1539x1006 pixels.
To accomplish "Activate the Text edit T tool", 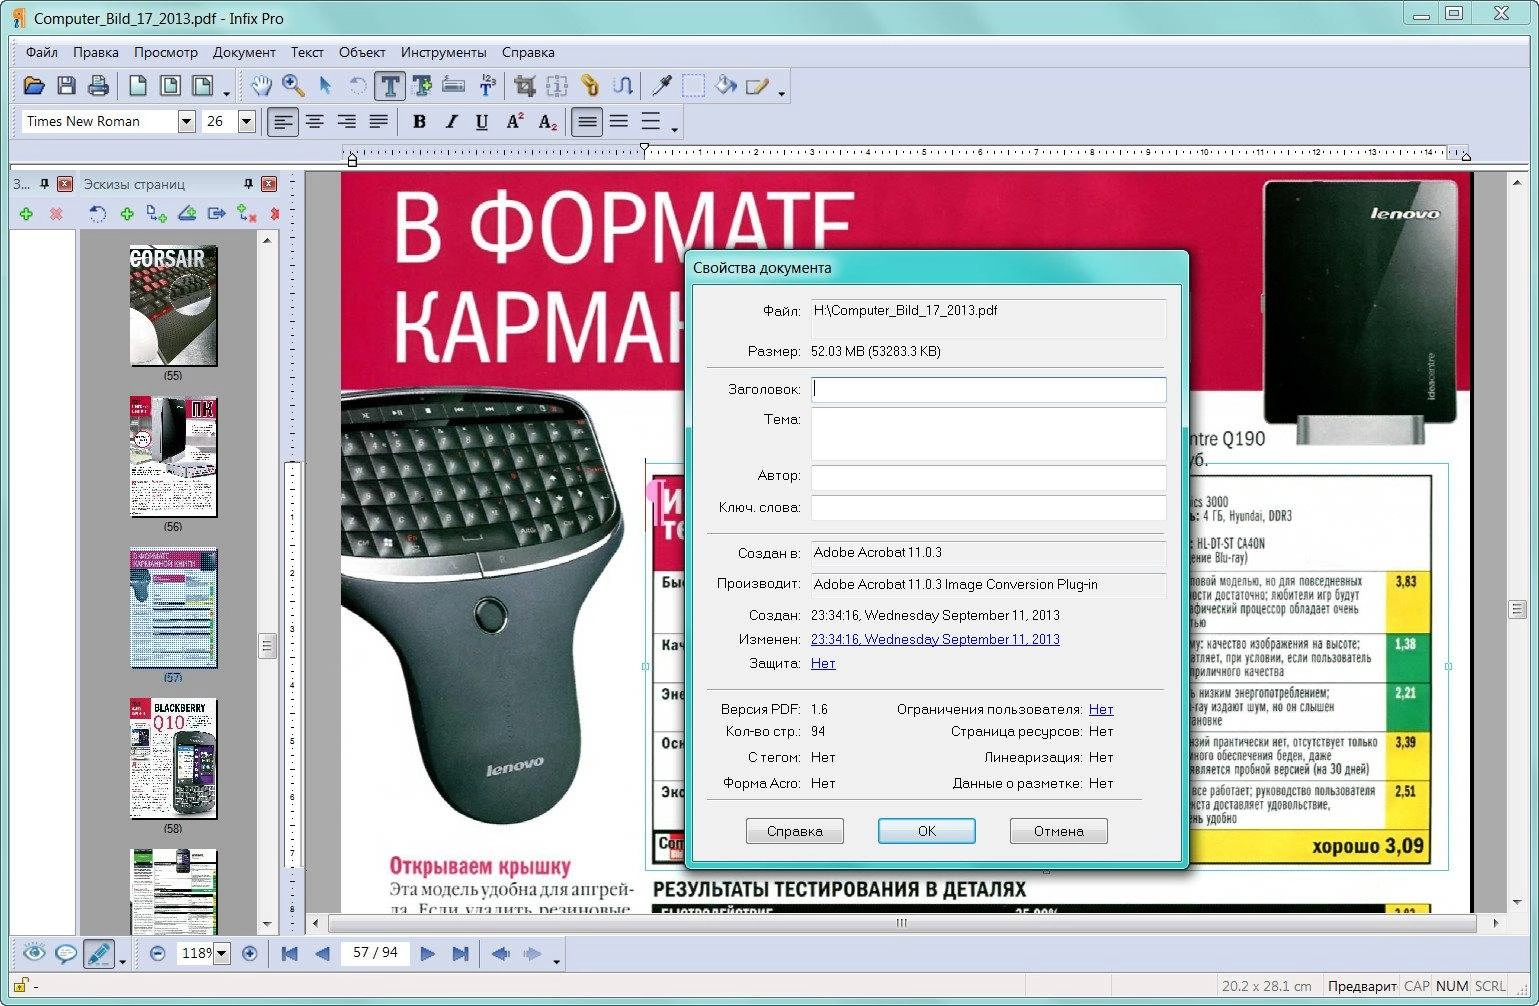I will click(389, 86).
